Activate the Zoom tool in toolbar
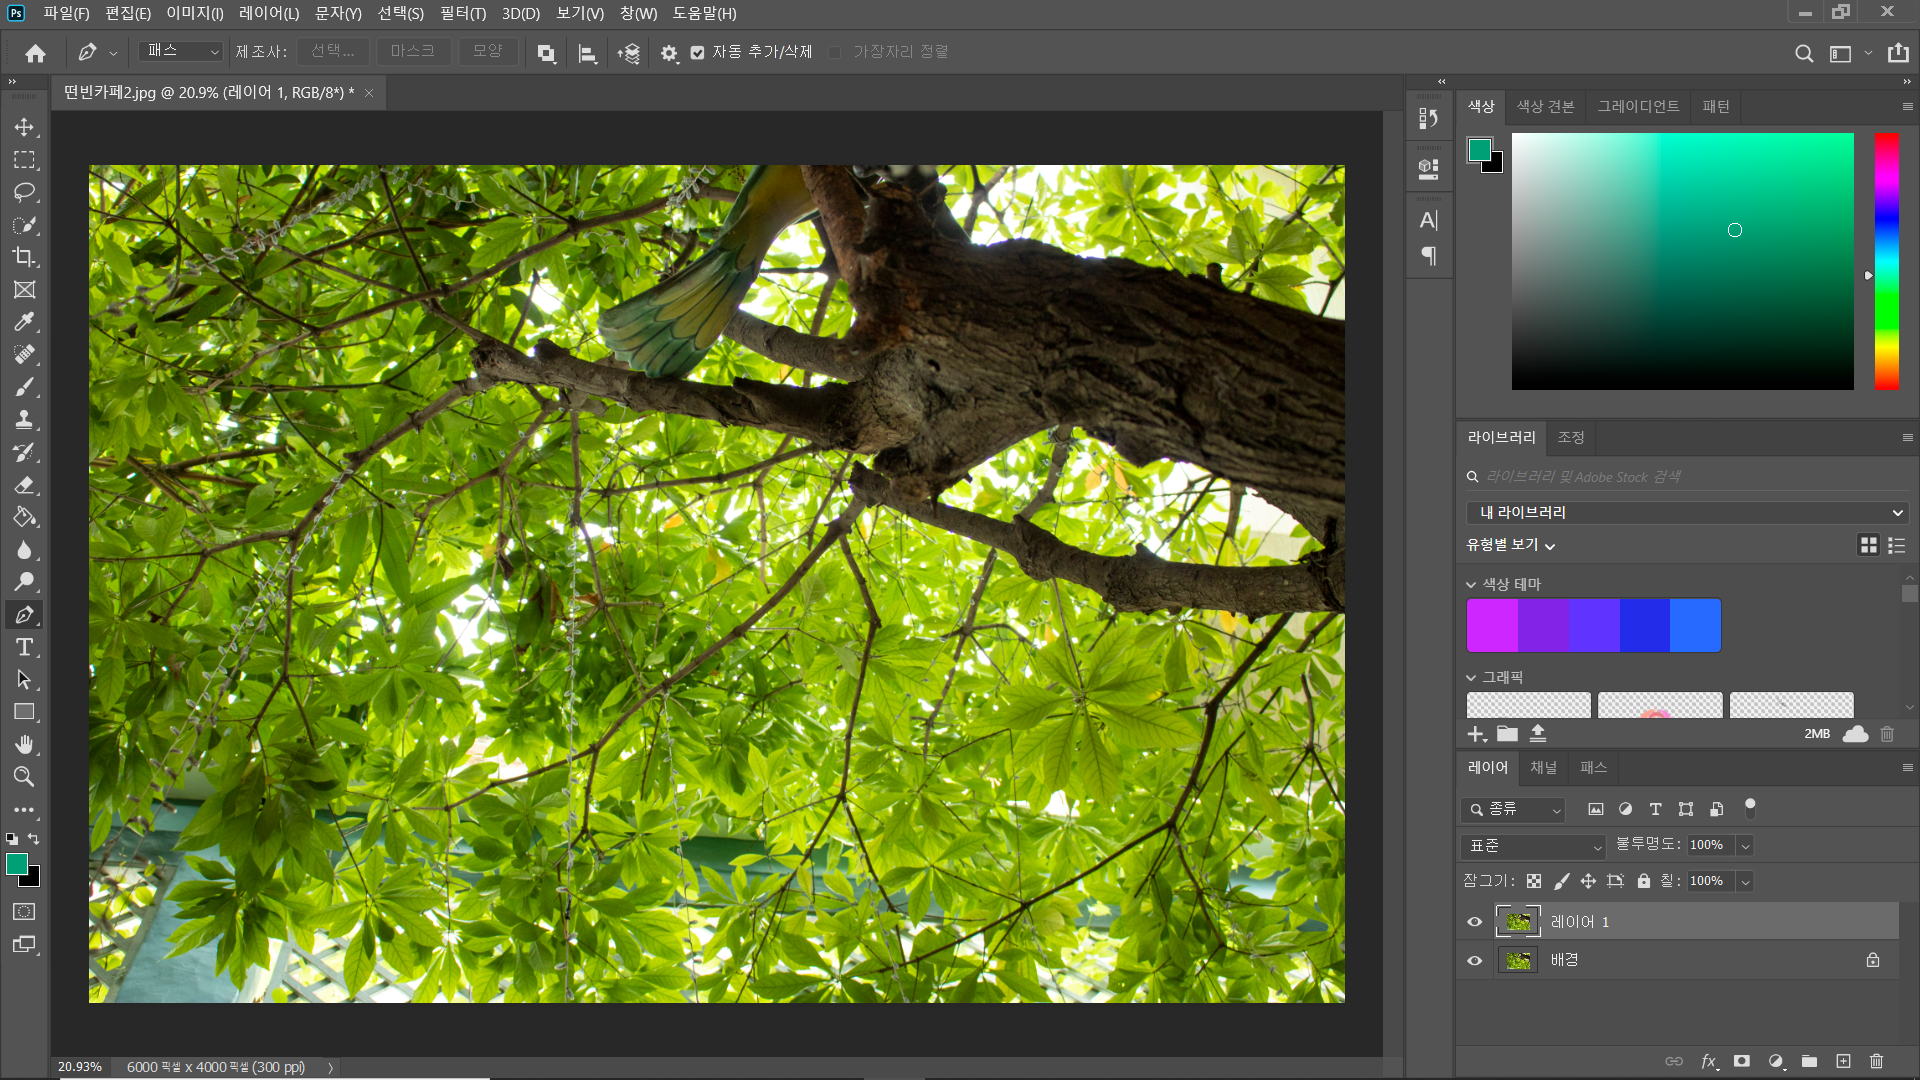 24,777
